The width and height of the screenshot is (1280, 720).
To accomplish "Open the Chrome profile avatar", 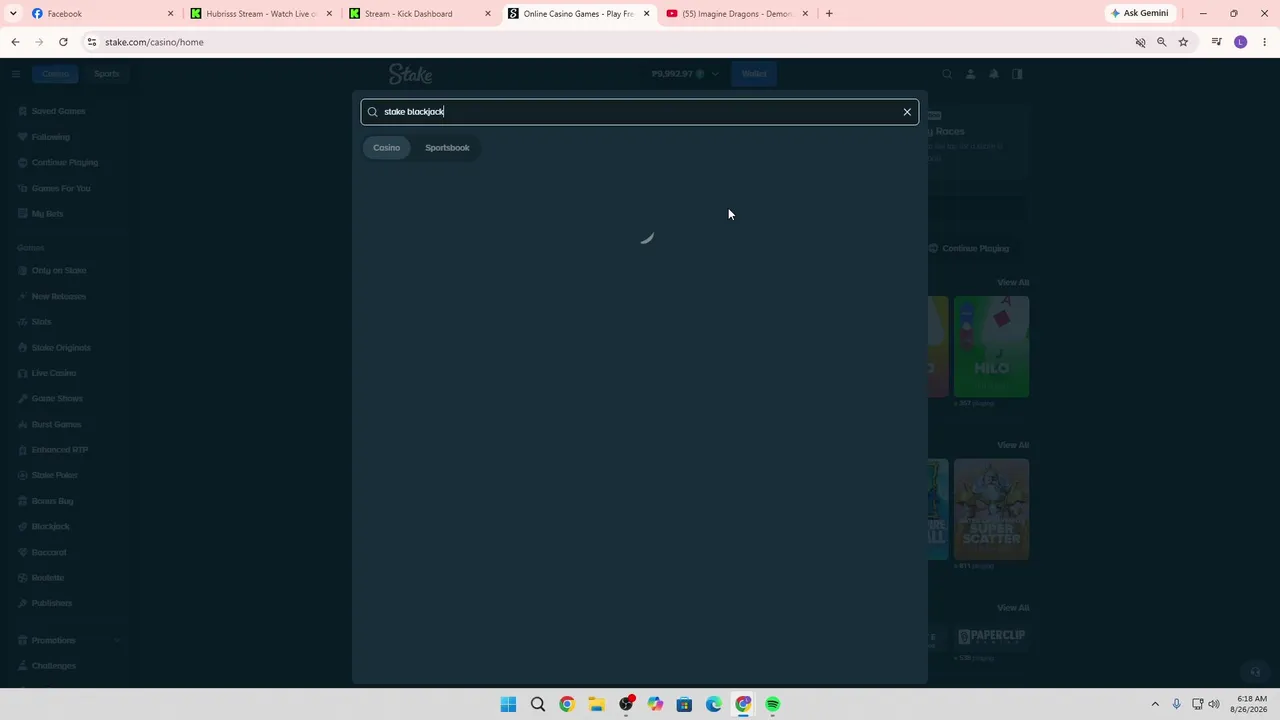I will (x=1241, y=42).
